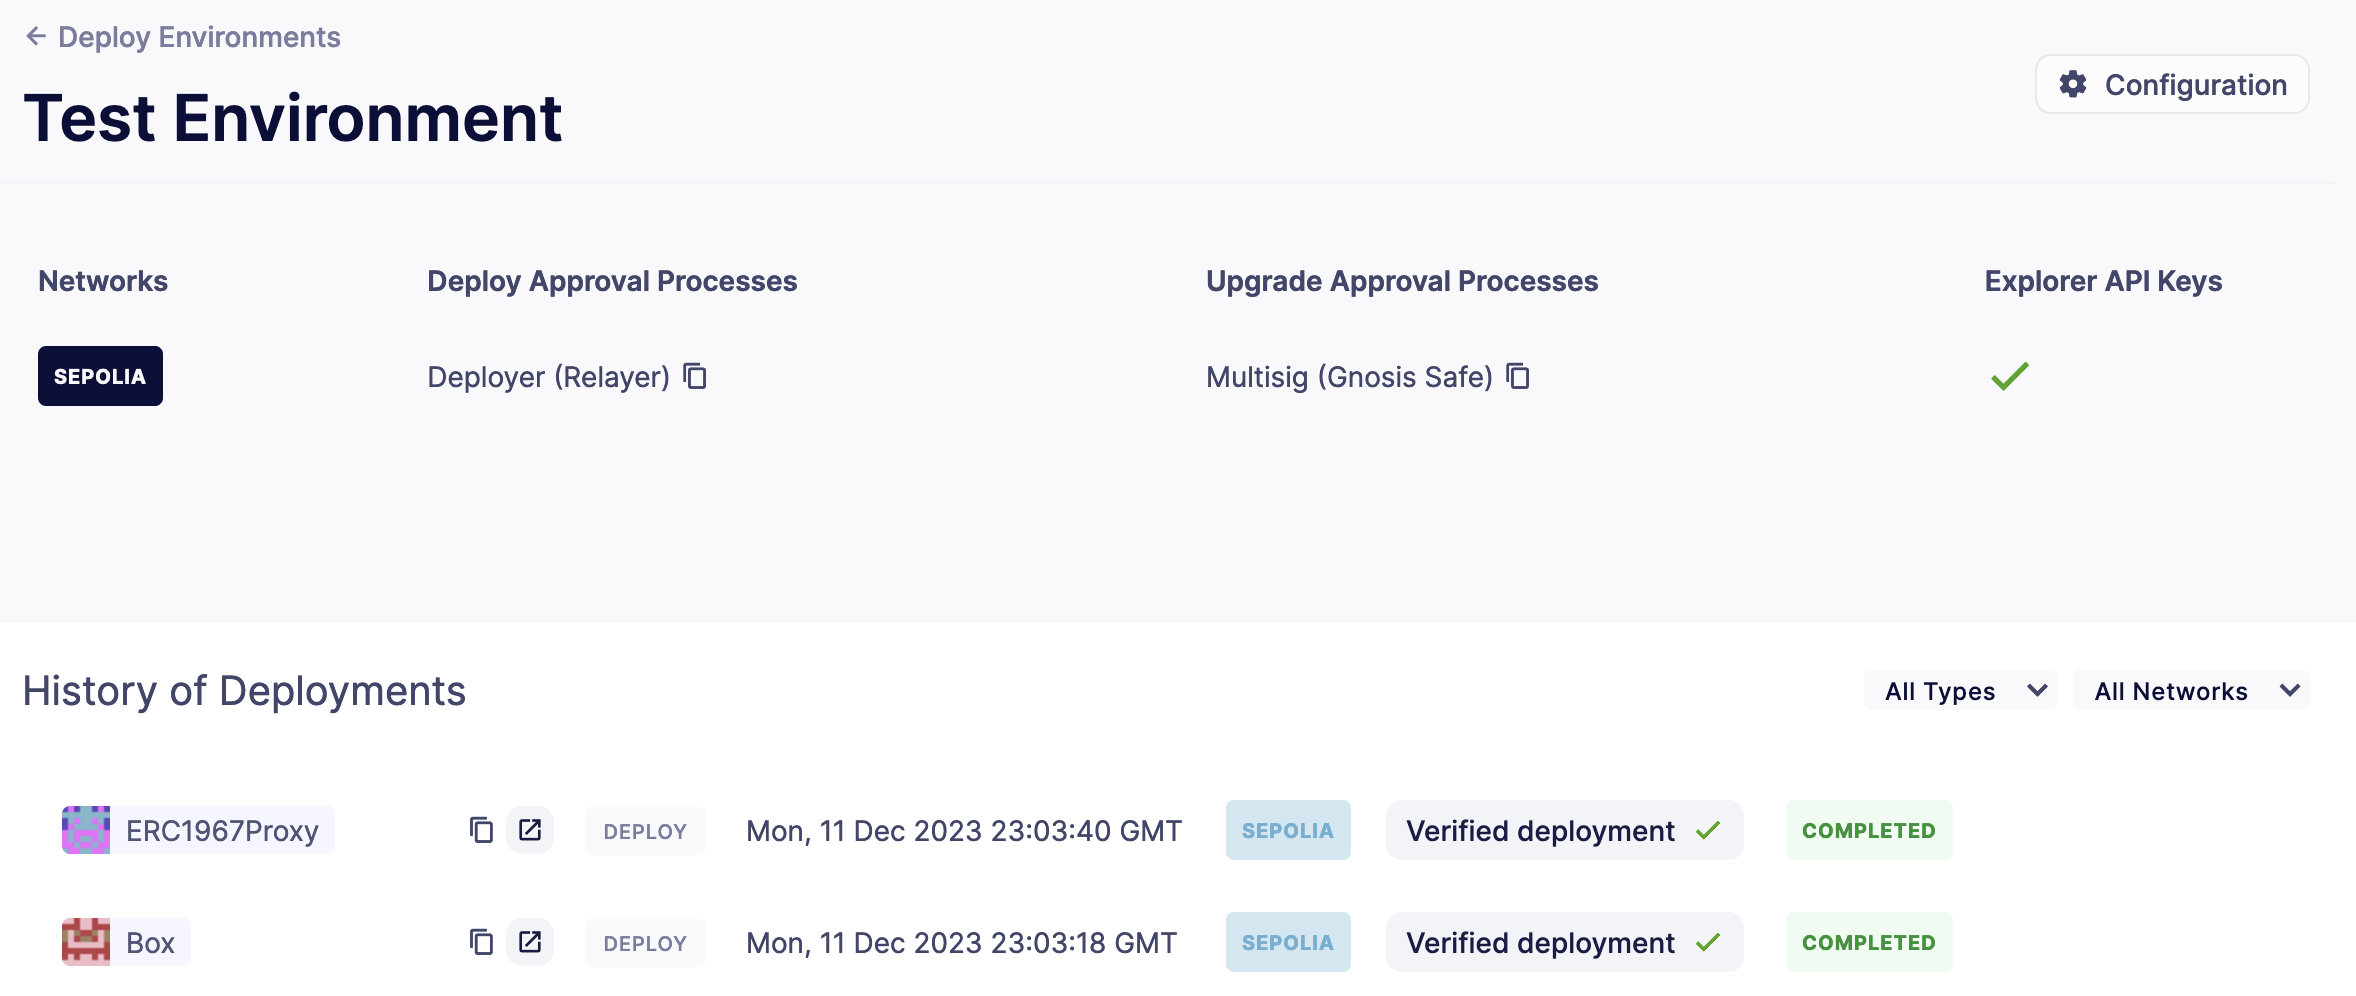2356x996 pixels.
Task: Click the SEPOLIA network badge under Networks
Action: point(100,376)
